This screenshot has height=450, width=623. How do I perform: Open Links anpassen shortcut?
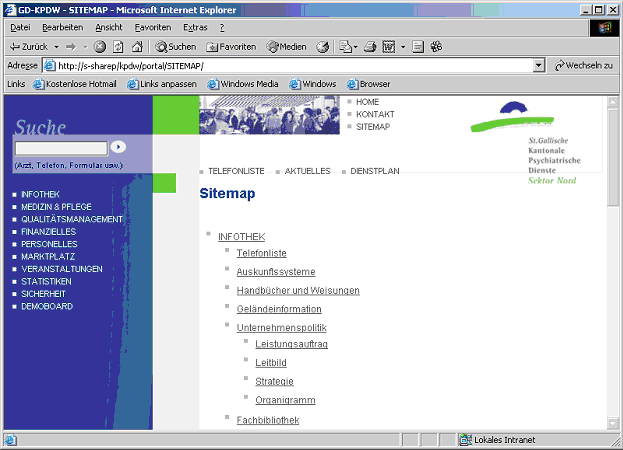(162, 84)
